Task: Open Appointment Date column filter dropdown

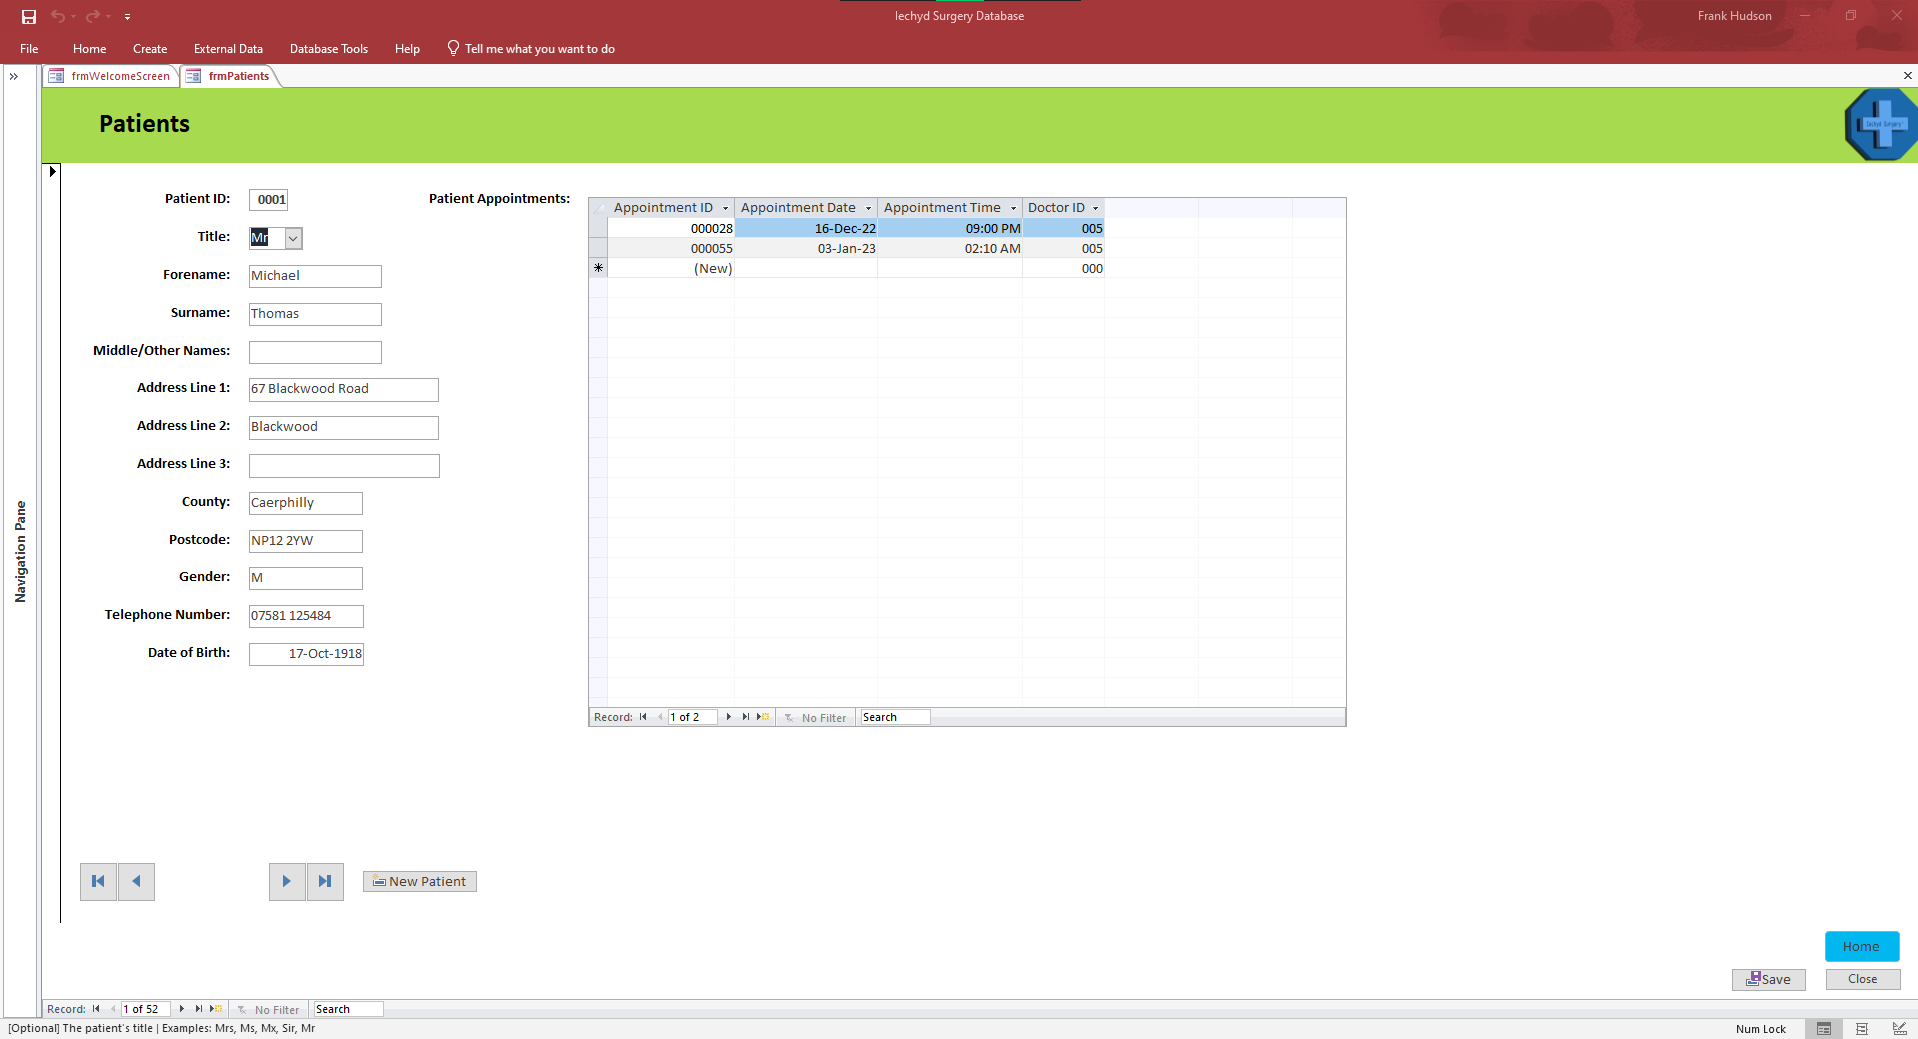Action: [867, 208]
